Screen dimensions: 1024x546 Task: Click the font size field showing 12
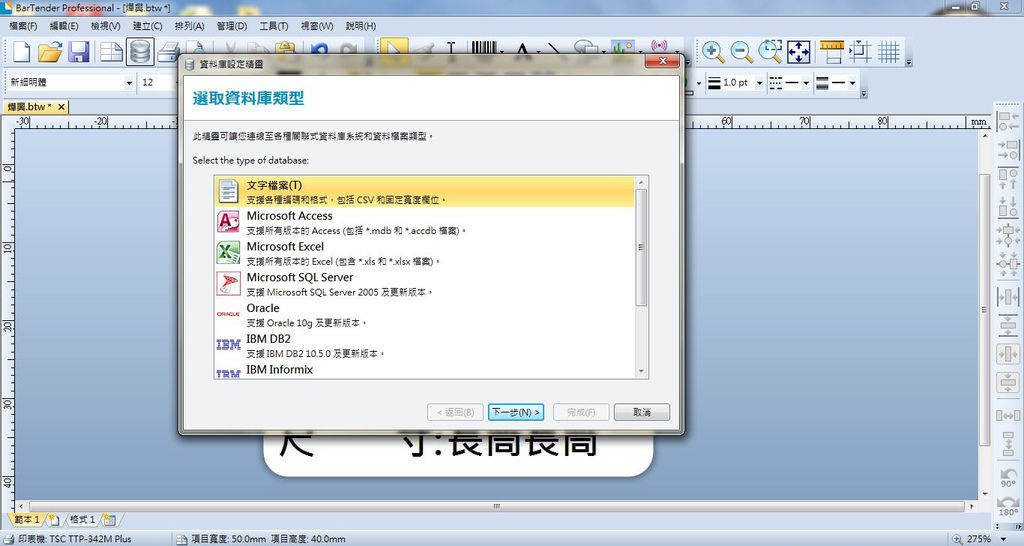(x=157, y=82)
